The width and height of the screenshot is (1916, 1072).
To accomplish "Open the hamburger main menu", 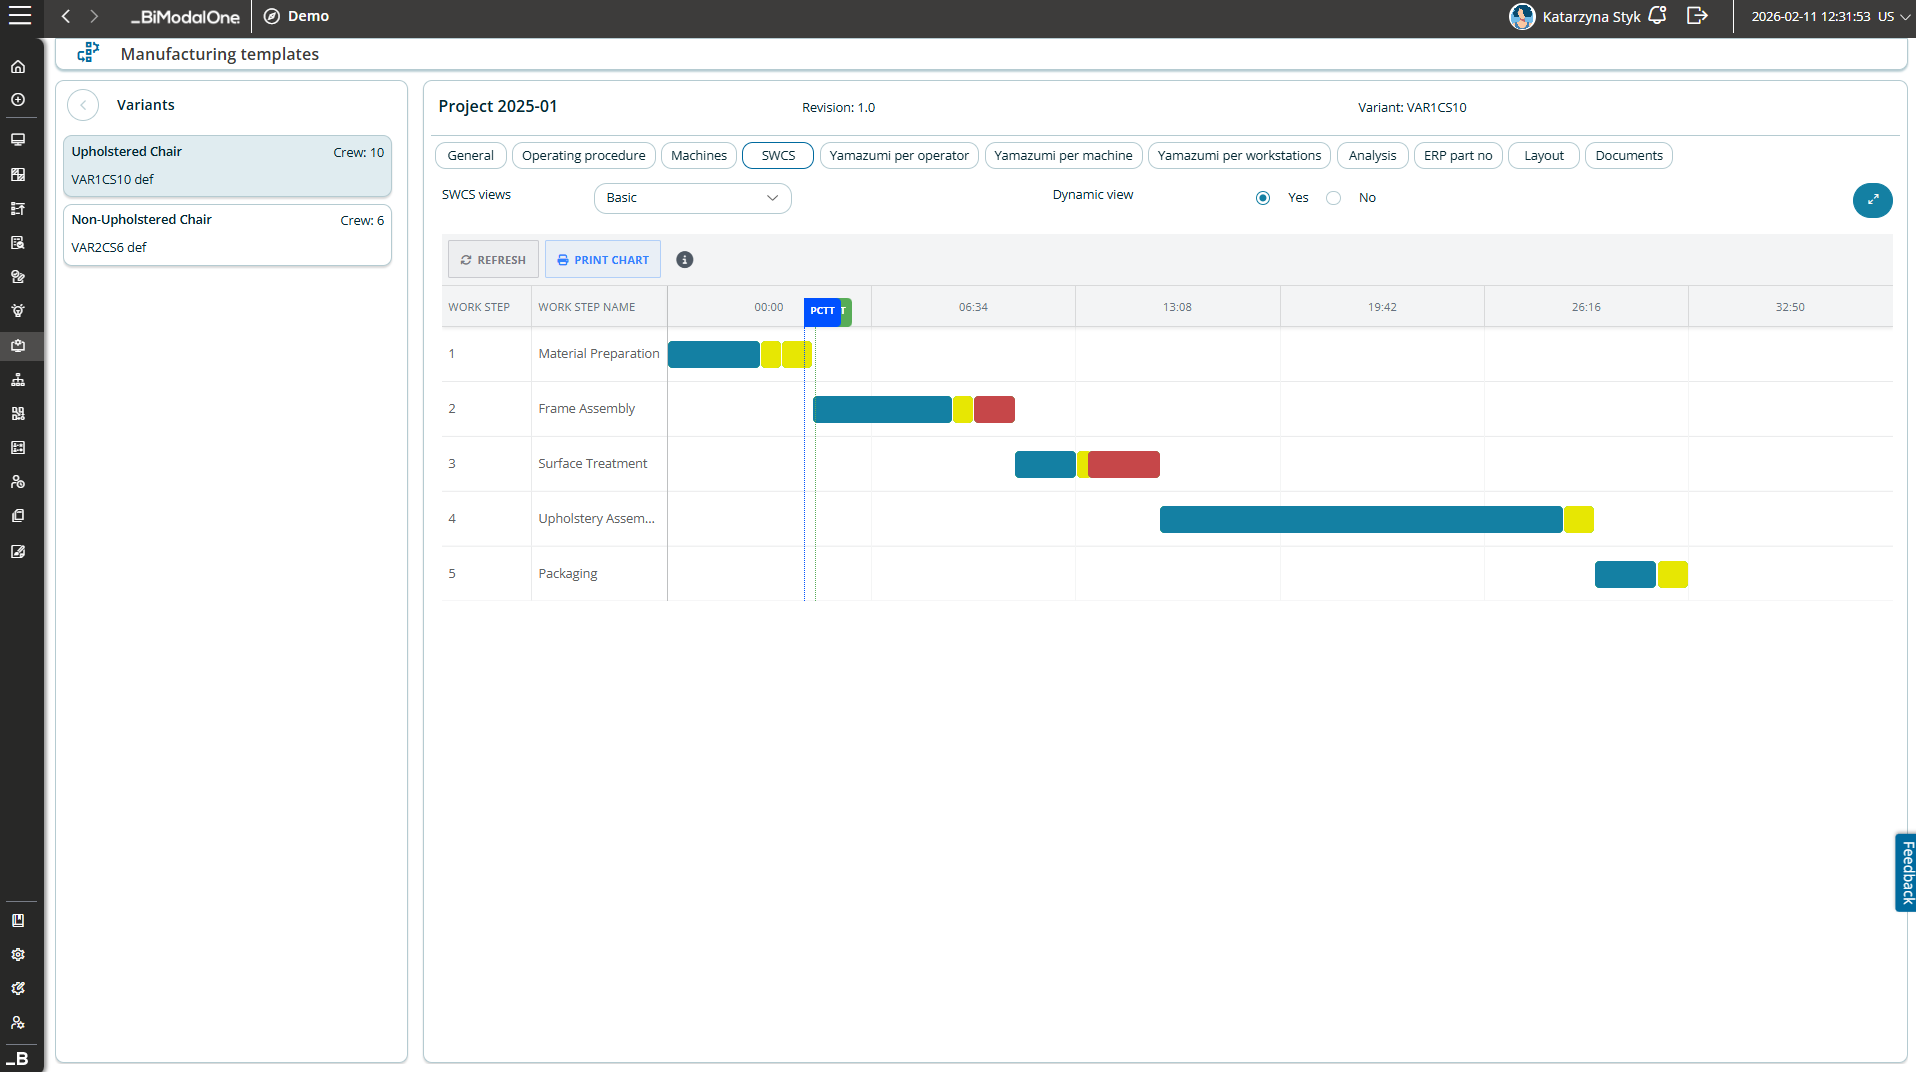I will [x=20, y=16].
